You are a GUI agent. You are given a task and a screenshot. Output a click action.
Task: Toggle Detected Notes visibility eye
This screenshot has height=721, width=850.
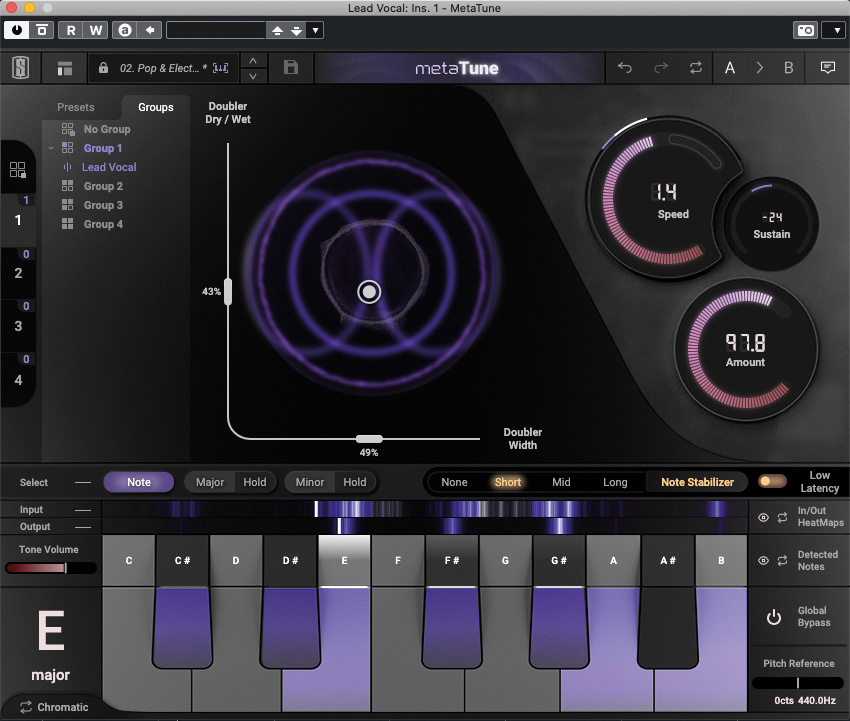tap(764, 560)
